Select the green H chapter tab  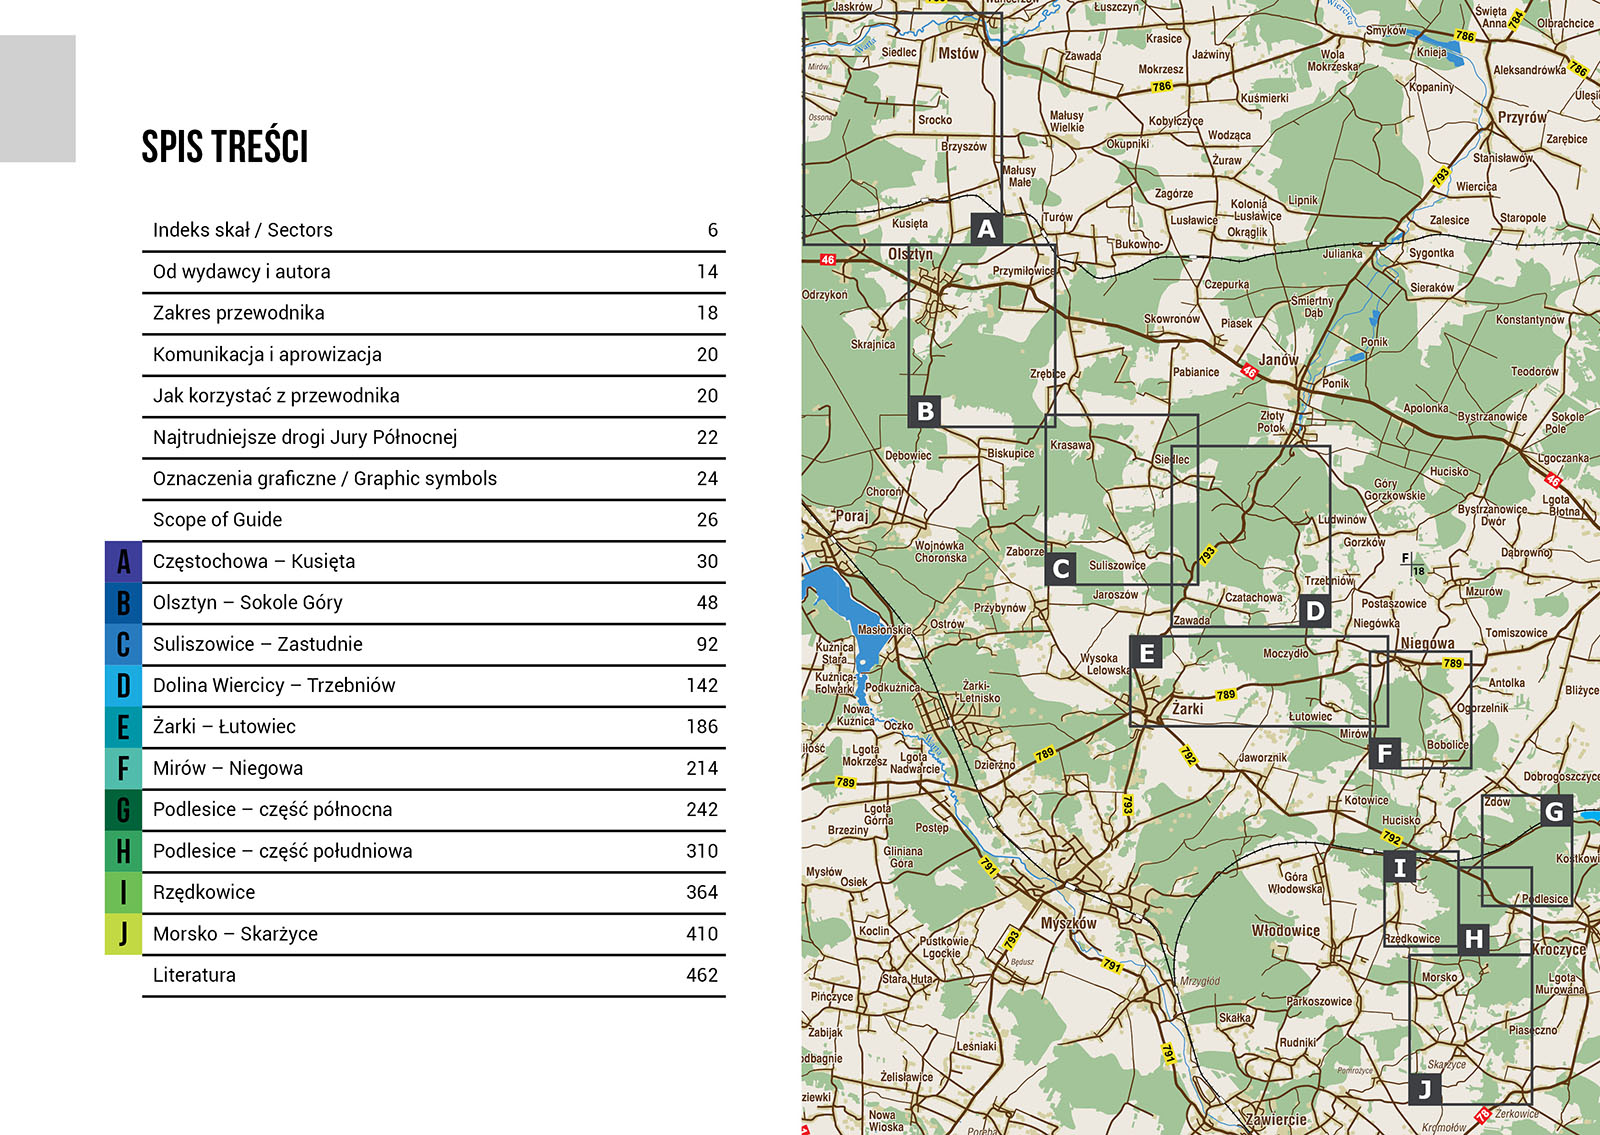click(x=123, y=852)
